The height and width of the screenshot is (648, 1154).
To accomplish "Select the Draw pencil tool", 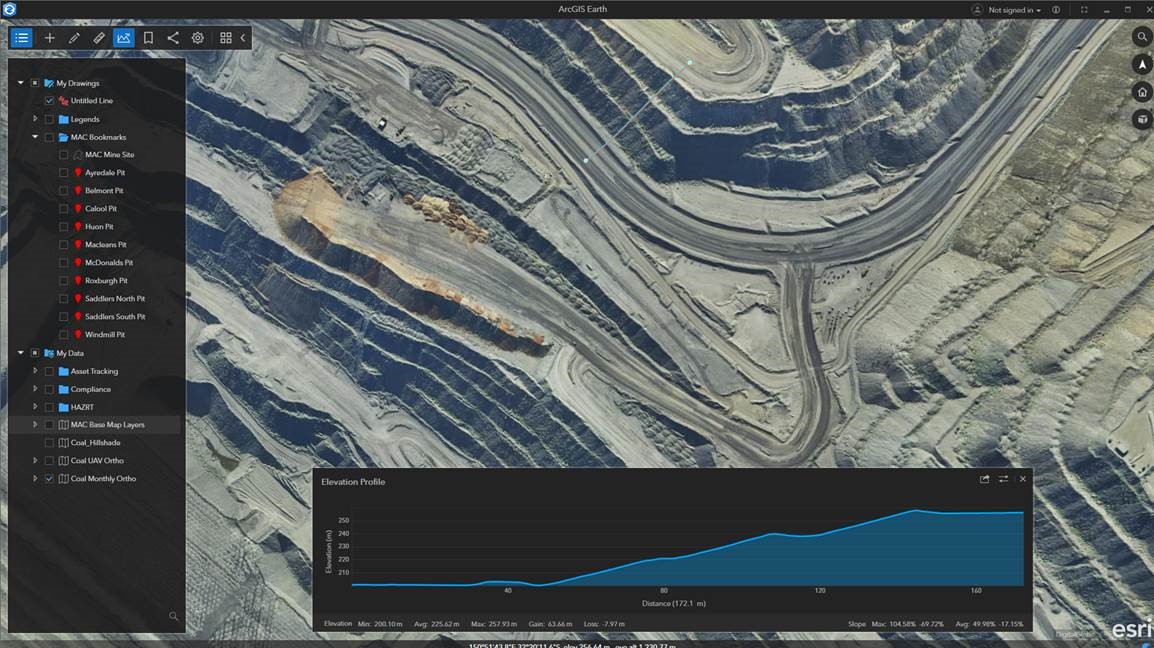I will tap(74, 38).
